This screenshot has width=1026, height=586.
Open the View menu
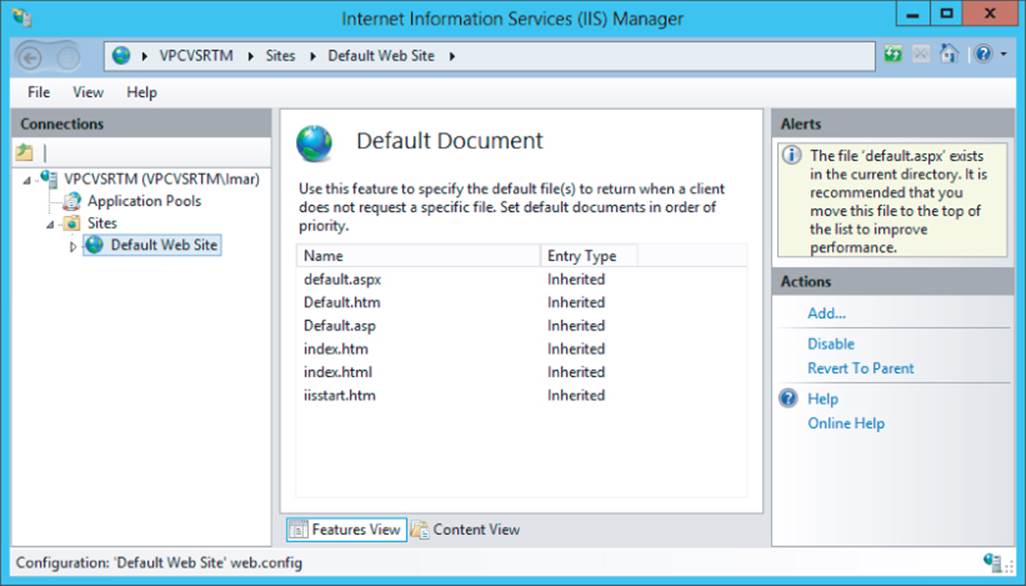click(88, 92)
